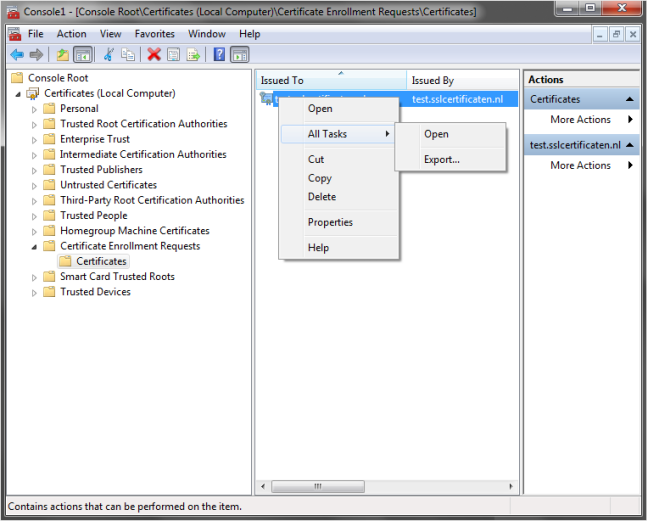Click the Export List toolbar icon
Viewport: 647px width, 521px height.
pyautogui.click(x=193, y=54)
